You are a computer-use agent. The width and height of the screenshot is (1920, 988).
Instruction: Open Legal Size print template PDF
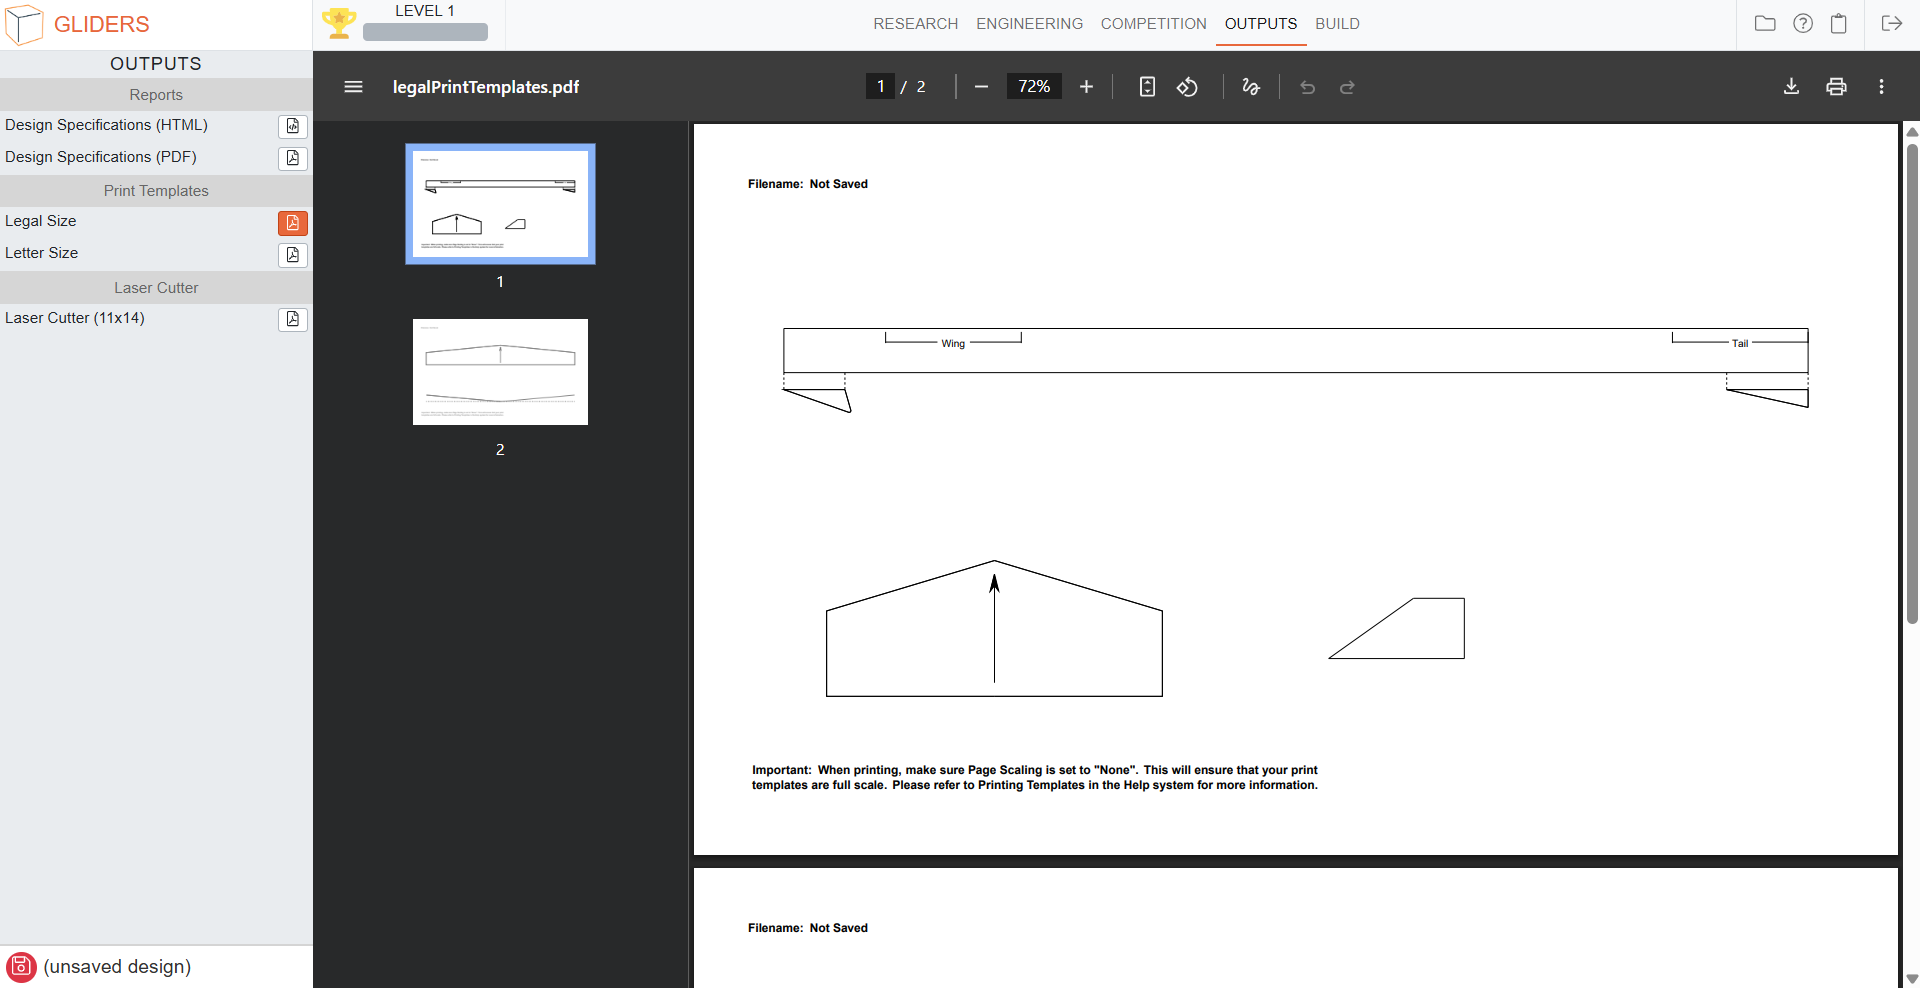tap(292, 222)
